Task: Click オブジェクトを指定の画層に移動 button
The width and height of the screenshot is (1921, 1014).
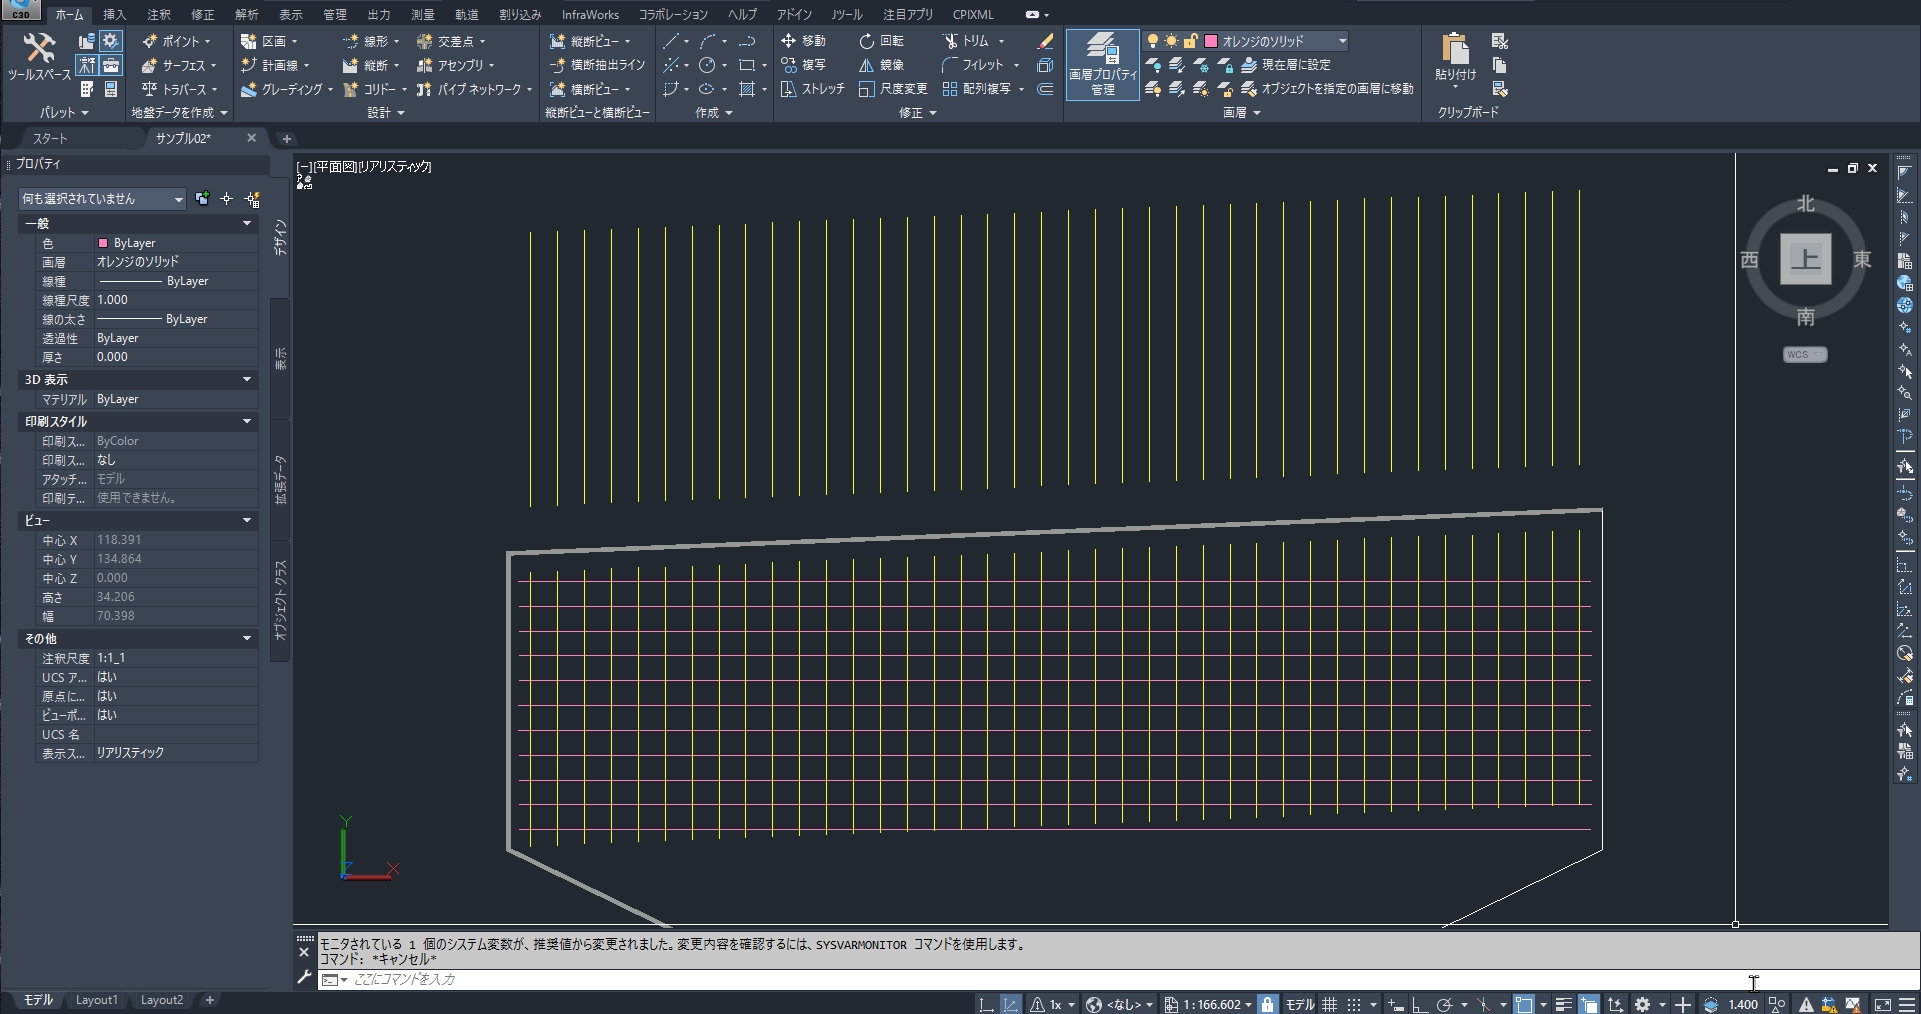Action: coord(1330,89)
